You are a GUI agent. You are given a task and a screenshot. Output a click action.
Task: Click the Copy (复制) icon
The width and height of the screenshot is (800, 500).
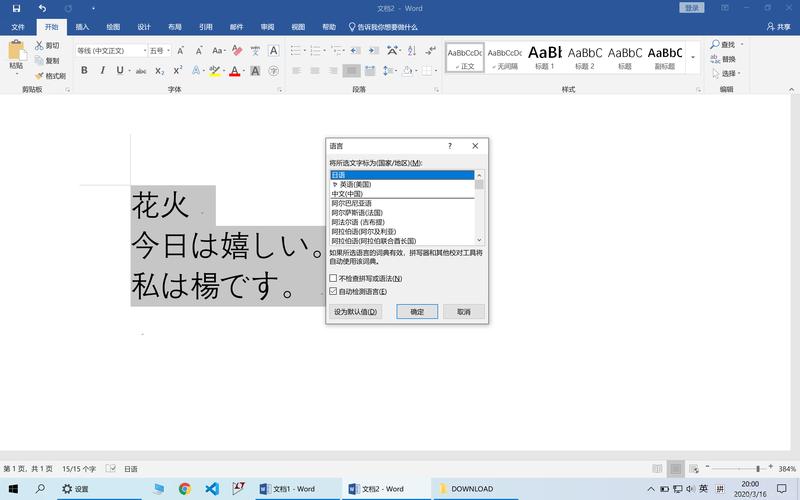coord(39,61)
